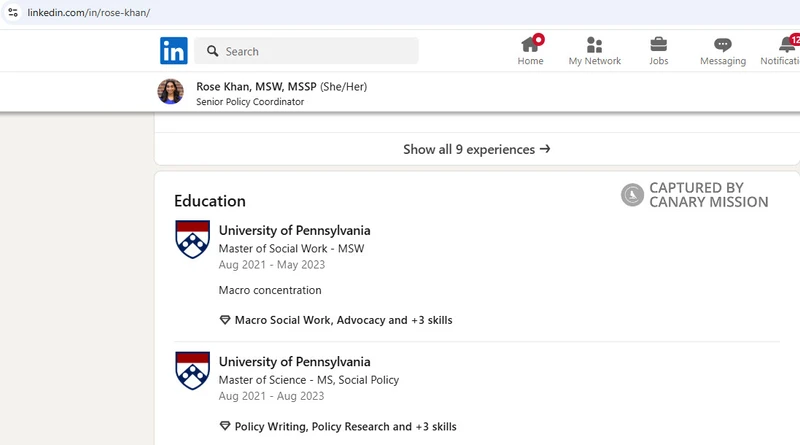Viewport: 800px width, 445px height.
Task: Click the dates Aug 2021 - May 2023
Action: [271, 264]
